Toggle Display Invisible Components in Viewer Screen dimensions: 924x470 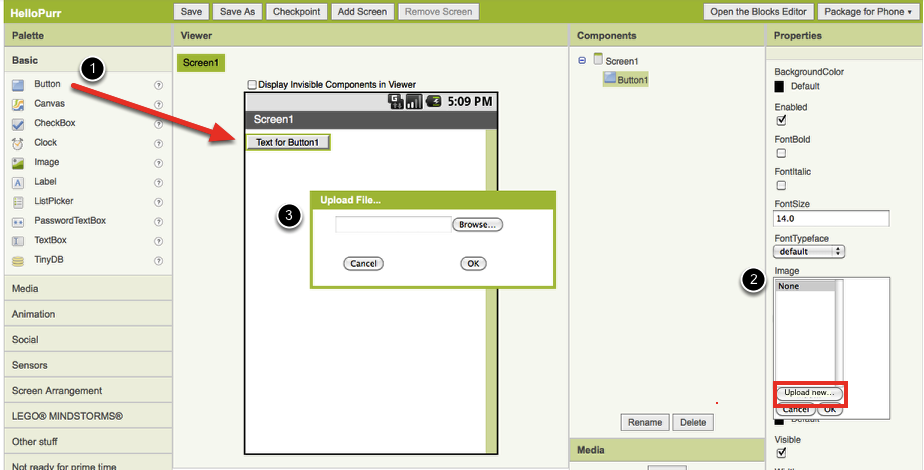(252, 85)
